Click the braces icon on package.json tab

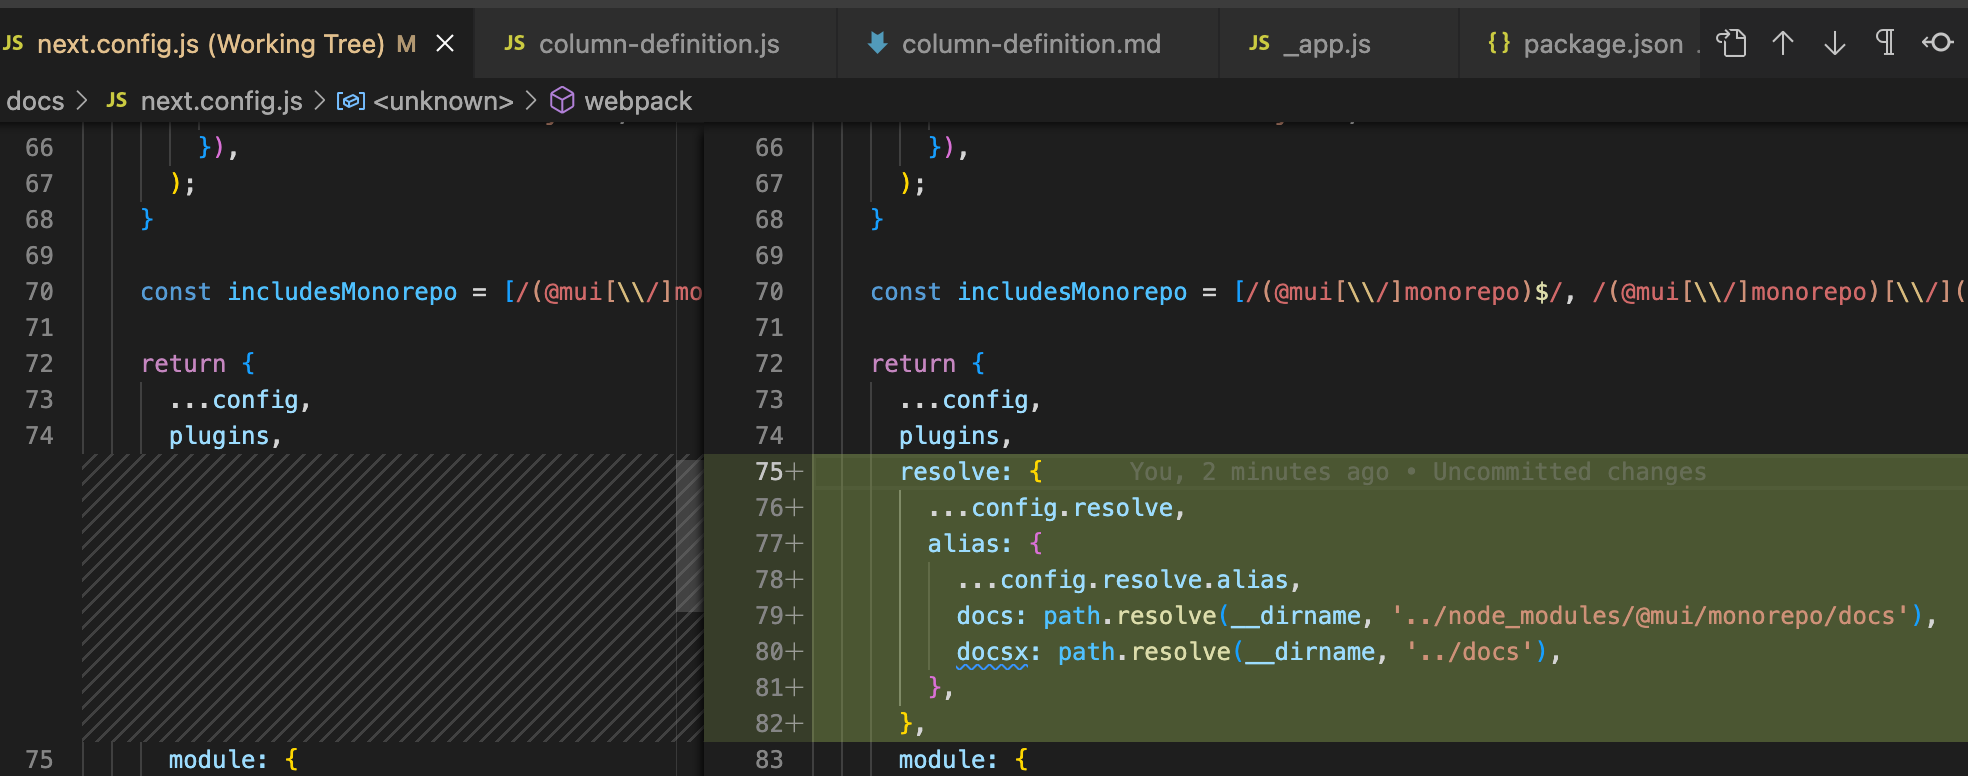tap(1498, 43)
